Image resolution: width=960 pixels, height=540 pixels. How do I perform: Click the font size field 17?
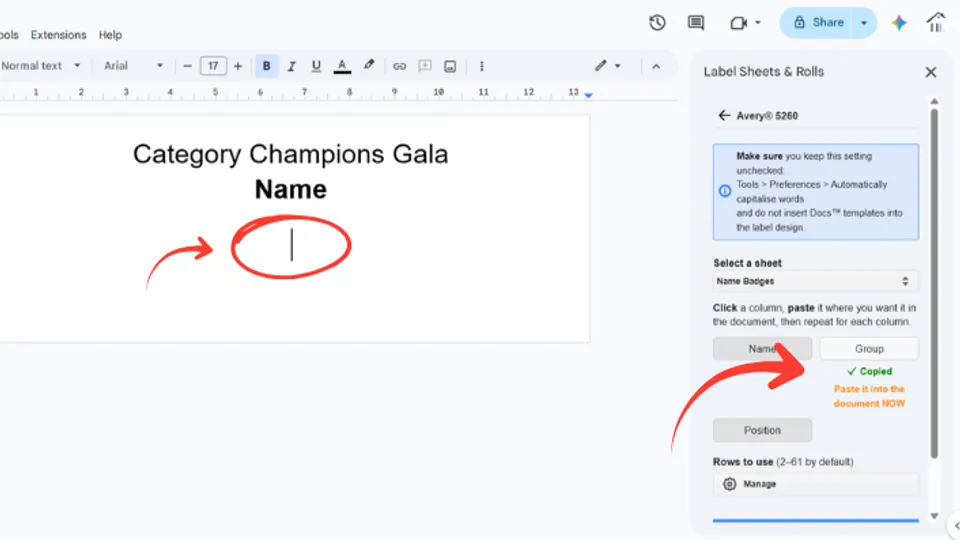click(x=213, y=66)
